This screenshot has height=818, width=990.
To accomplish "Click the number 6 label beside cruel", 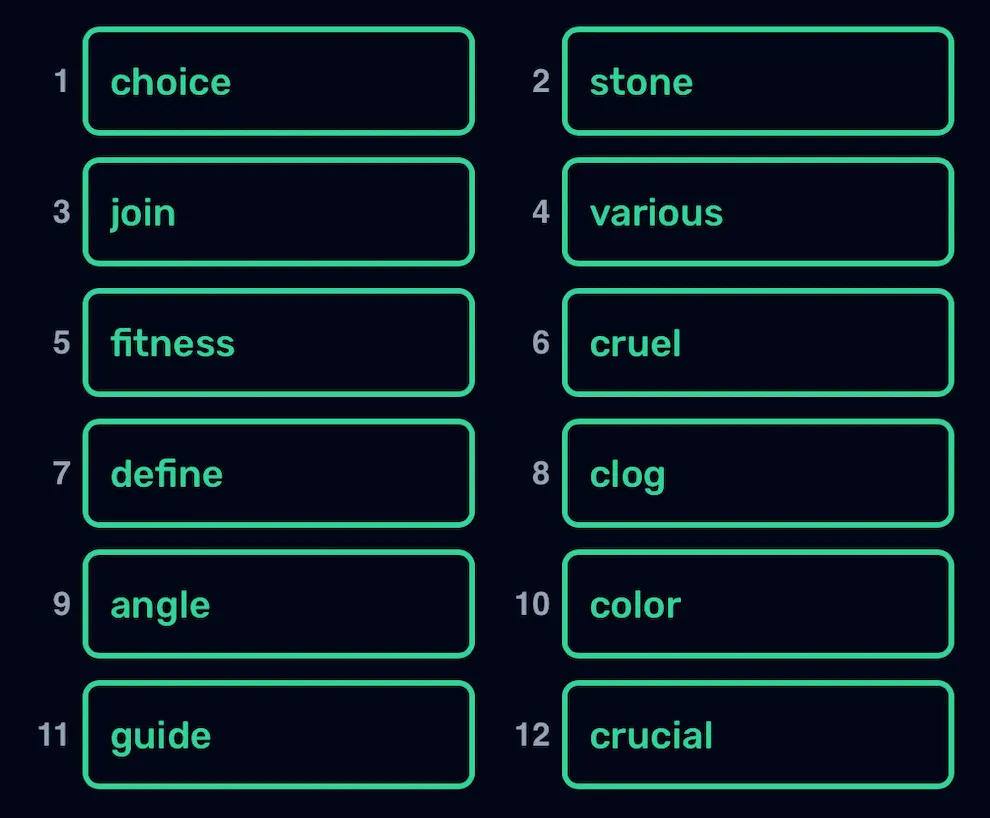I will (540, 343).
